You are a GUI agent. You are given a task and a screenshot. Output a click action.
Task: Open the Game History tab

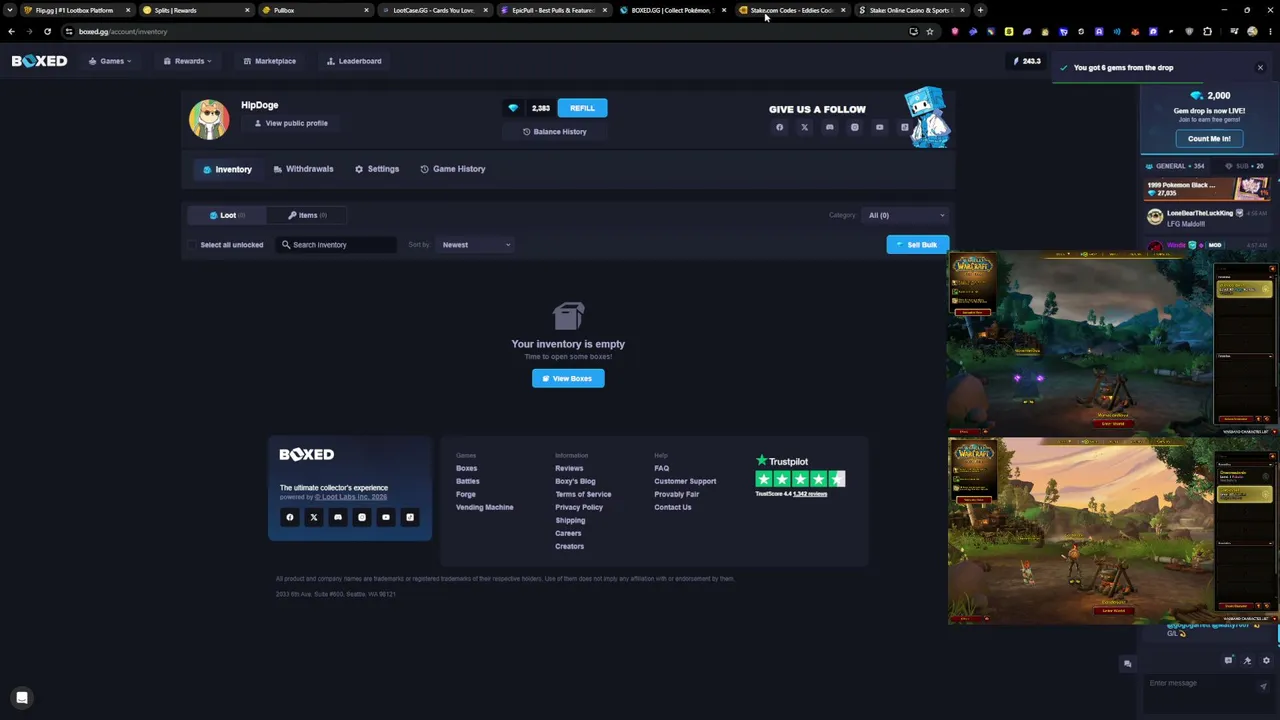[x=453, y=169]
